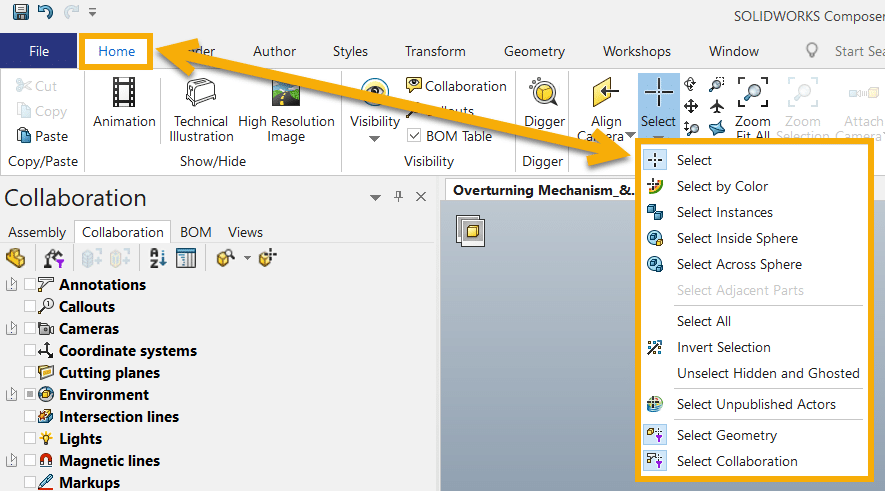Open the Animation mode

[x=124, y=102]
